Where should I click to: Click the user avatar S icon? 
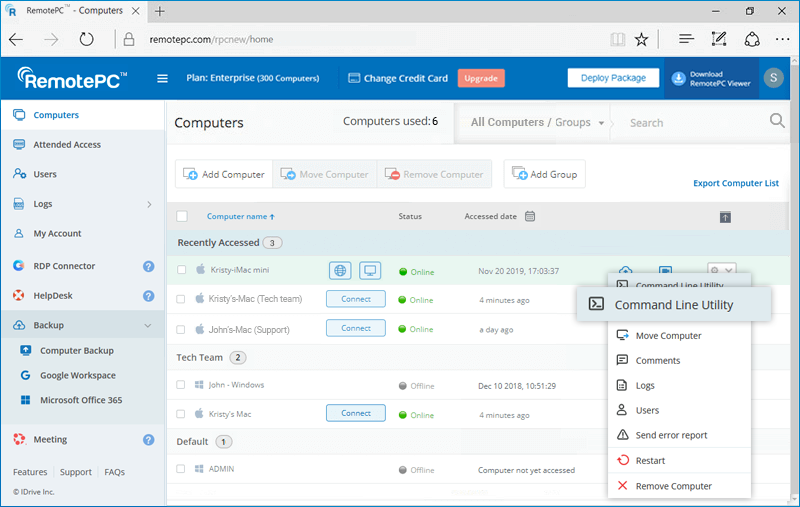click(773, 78)
